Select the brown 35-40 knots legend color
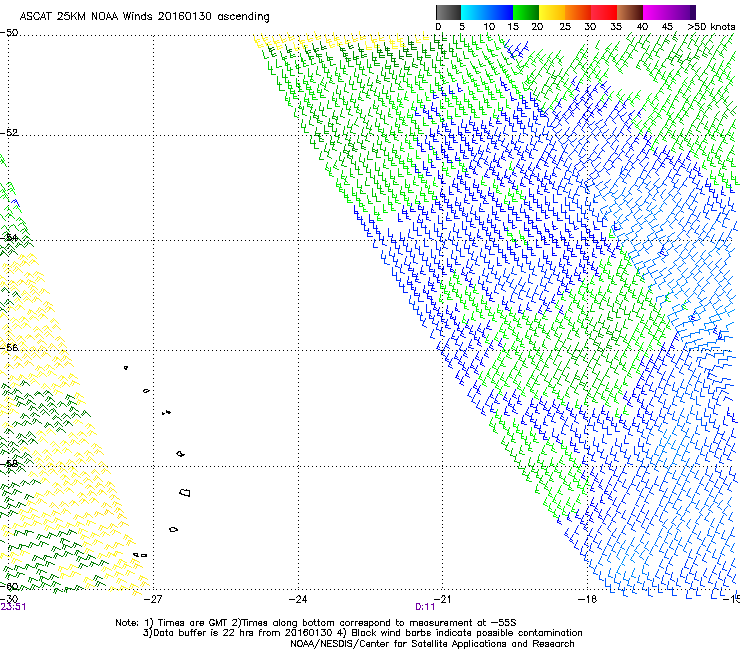Viewport: 740px width, 650px height. pyautogui.click(x=630, y=12)
